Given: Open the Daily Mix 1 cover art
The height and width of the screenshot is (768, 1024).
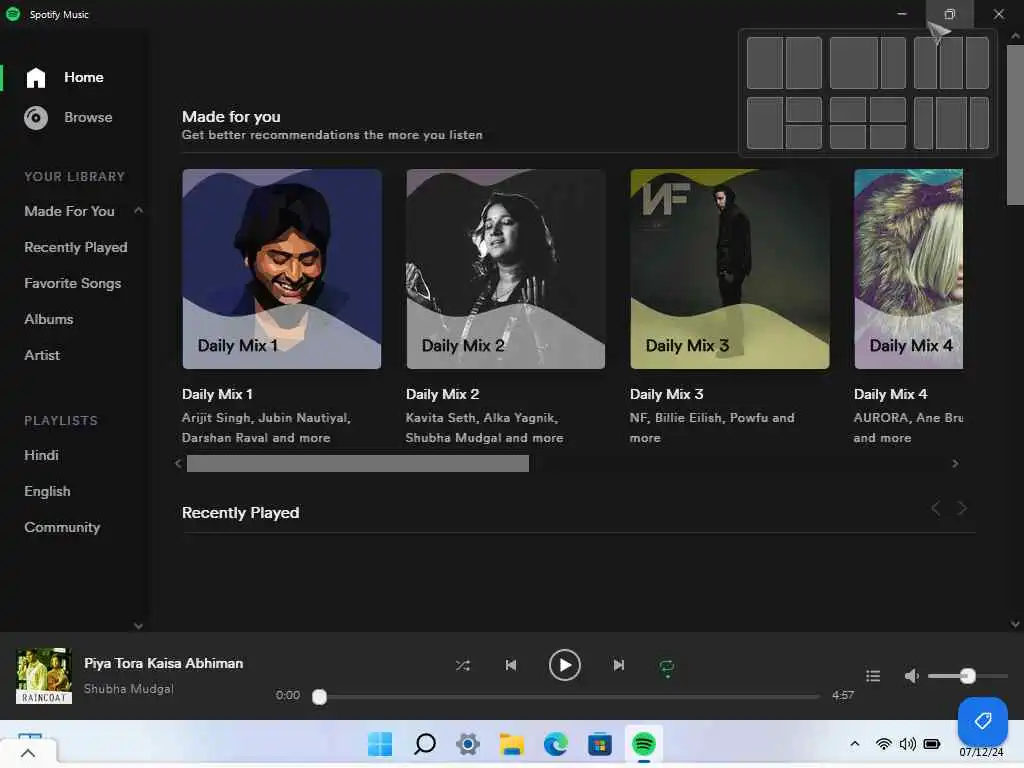Looking at the screenshot, I should pos(282,269).
